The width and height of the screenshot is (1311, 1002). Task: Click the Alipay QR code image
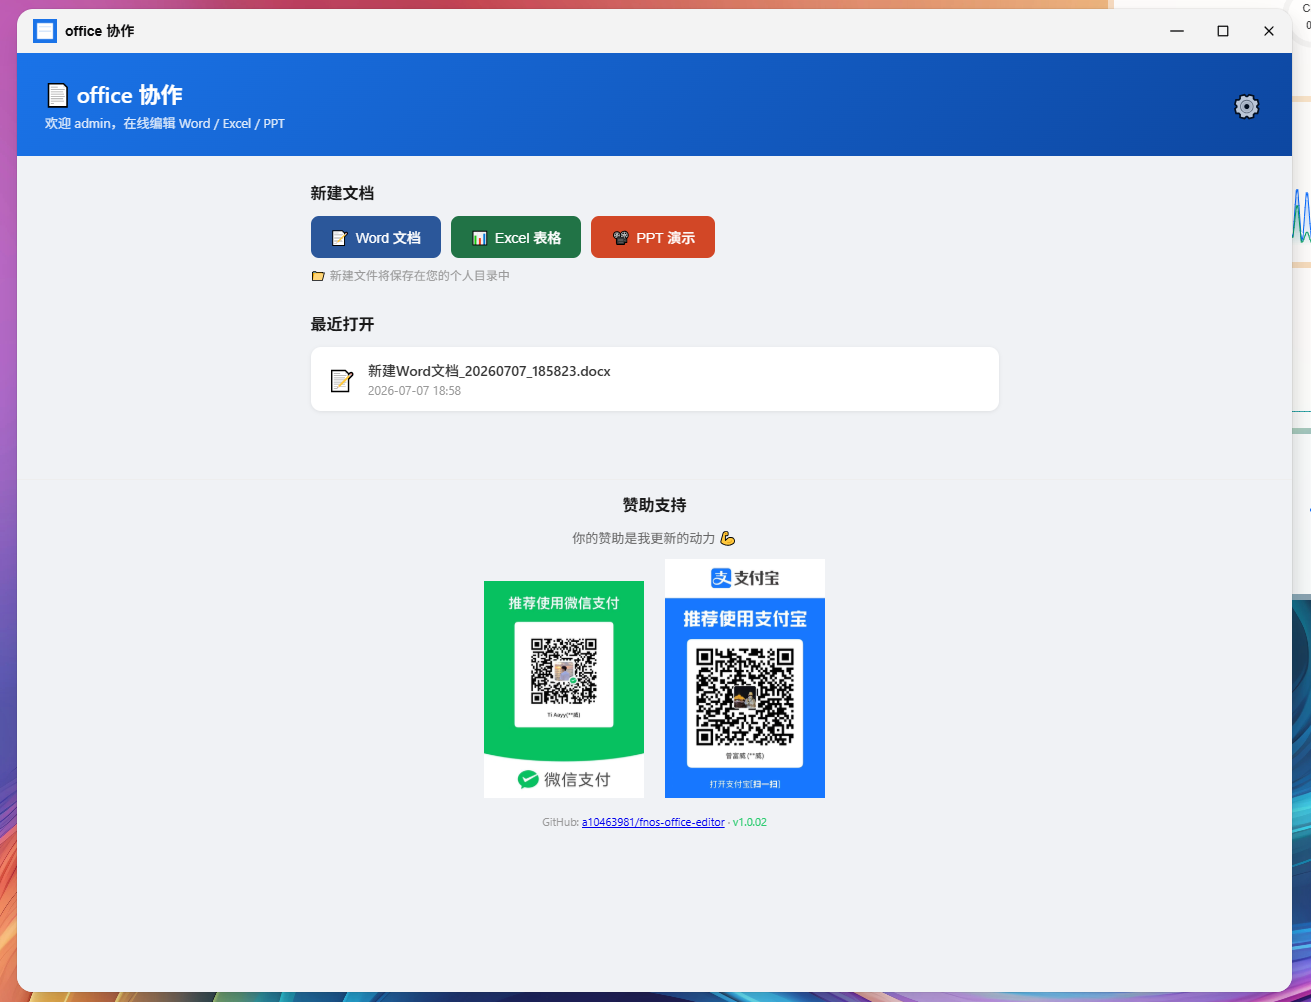(745, 678)
